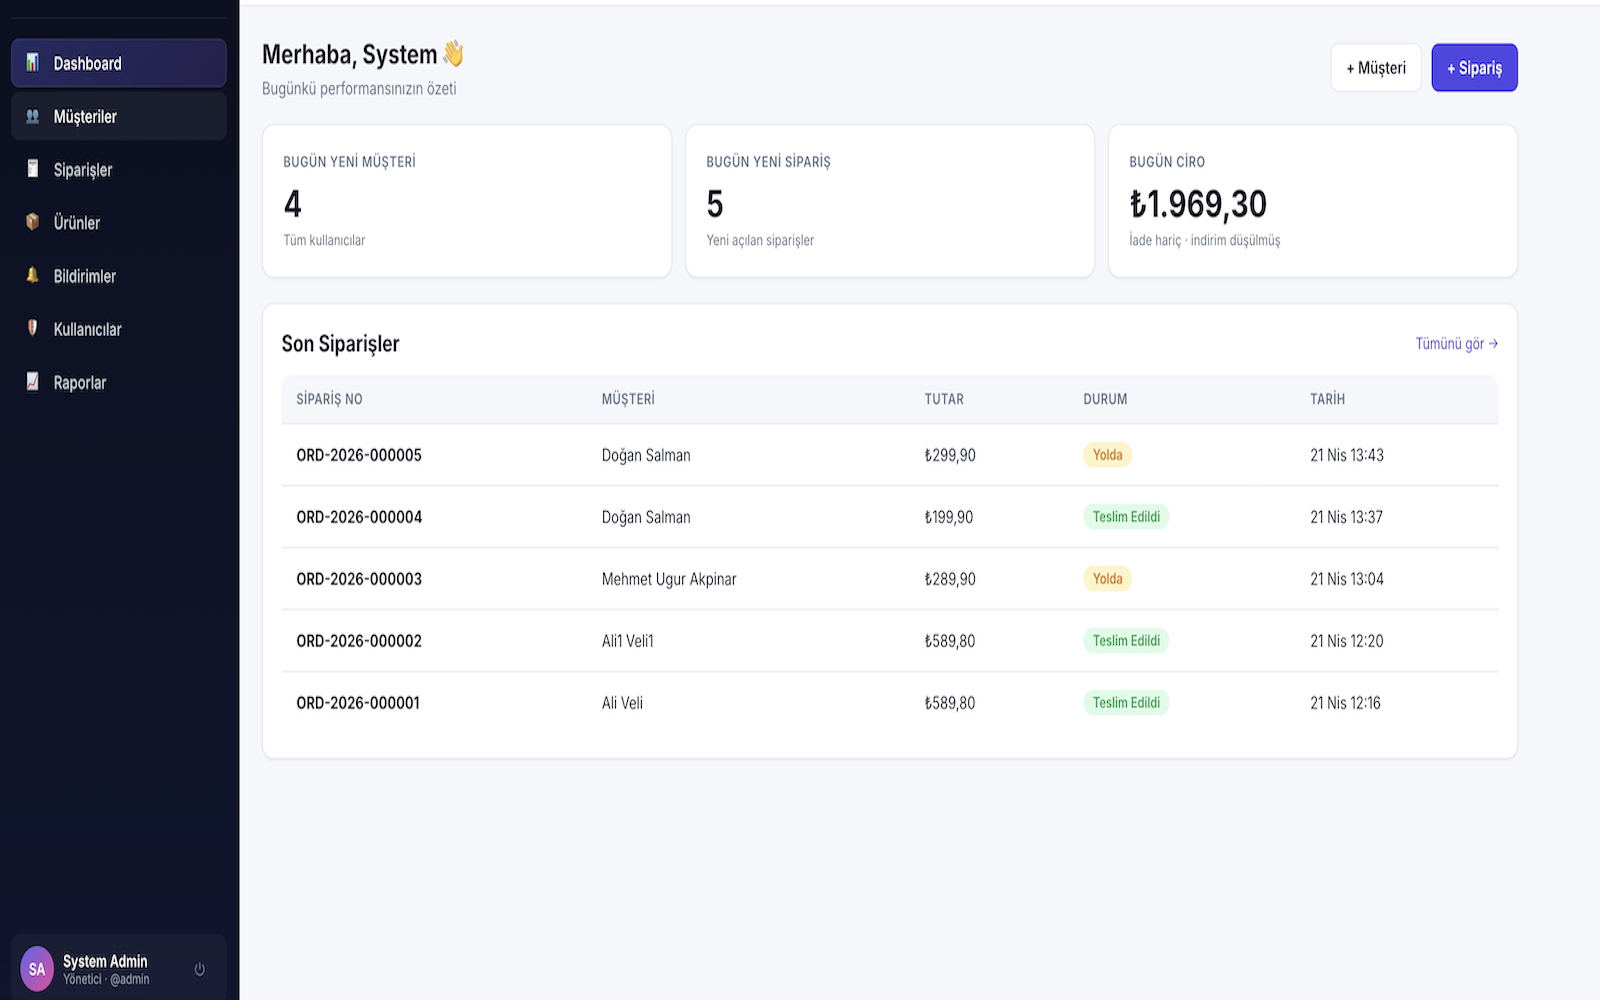This screenshot has width=1600, height=1000.
Task: Open the Tümünü gör link
Action: click(x=1456, y=344)
